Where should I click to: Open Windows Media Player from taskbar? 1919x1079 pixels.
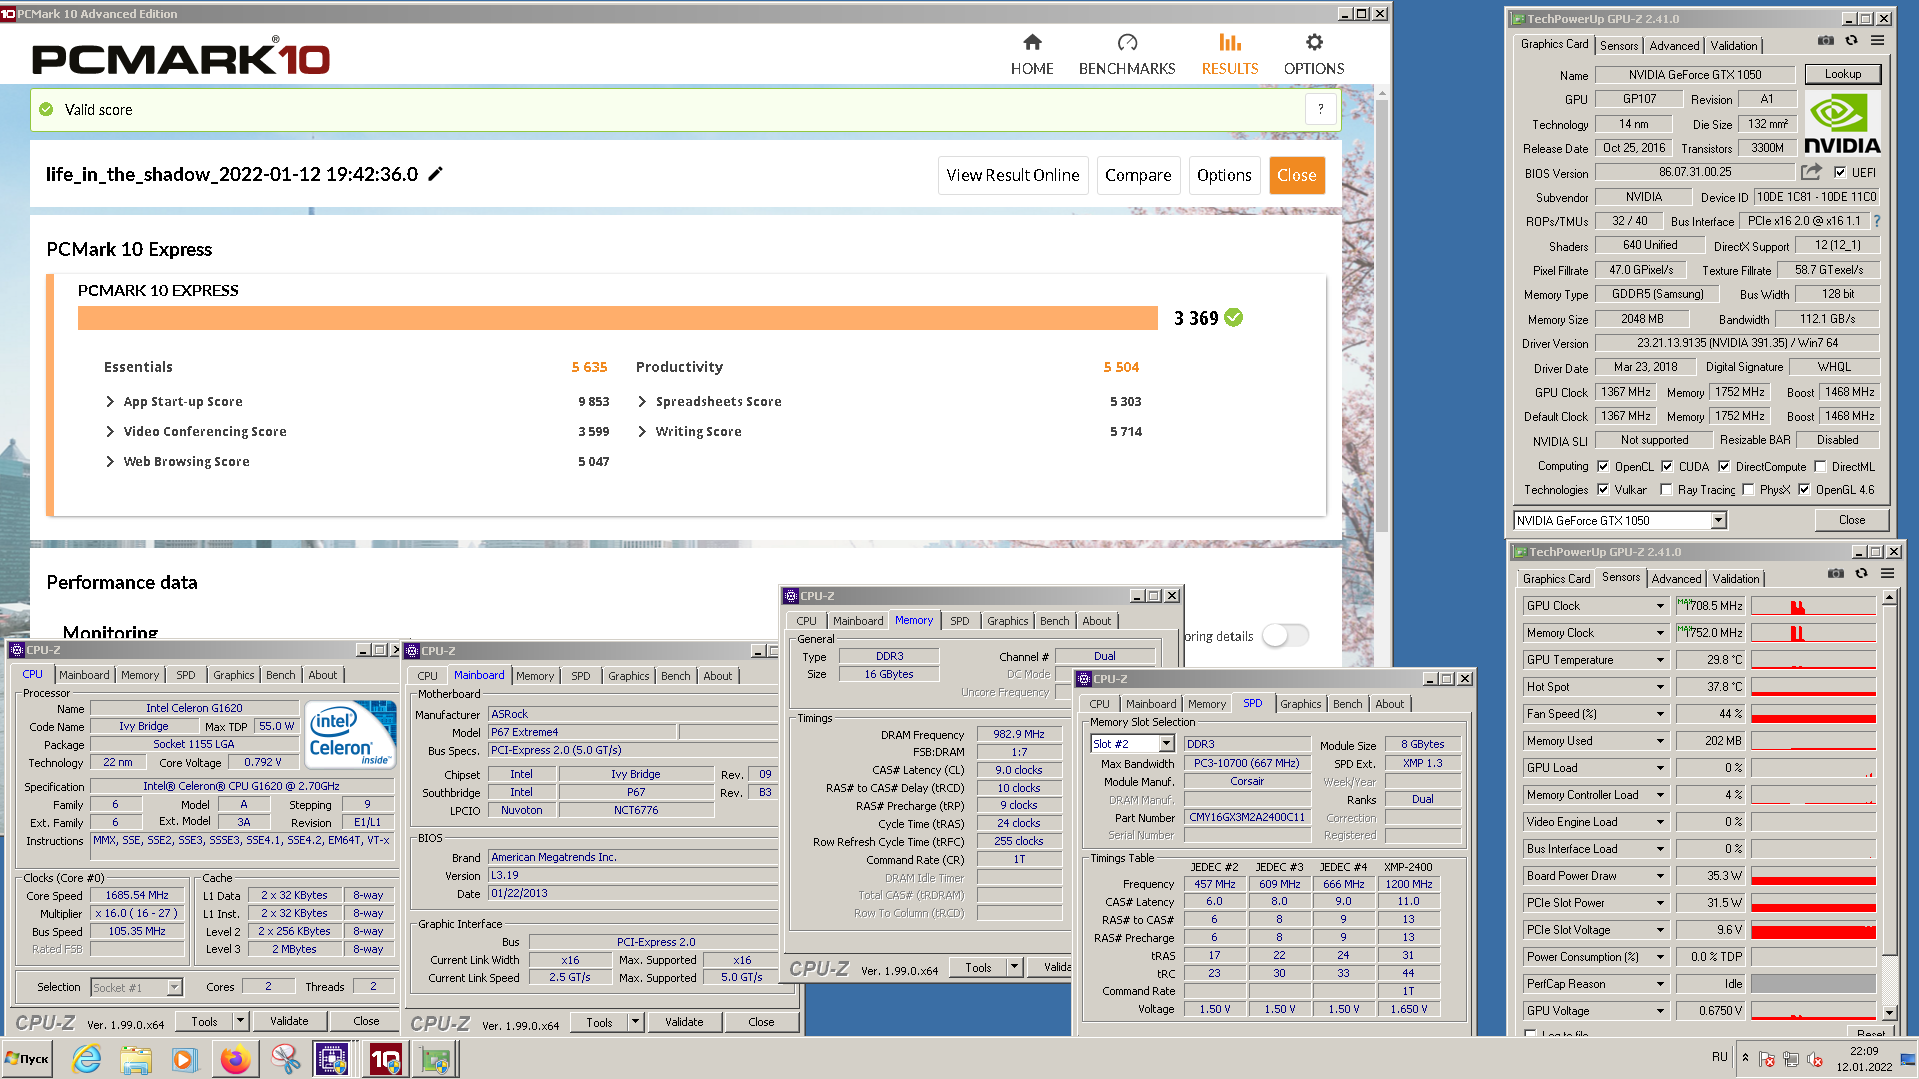pyautogui.click(x=184, y=1059)
